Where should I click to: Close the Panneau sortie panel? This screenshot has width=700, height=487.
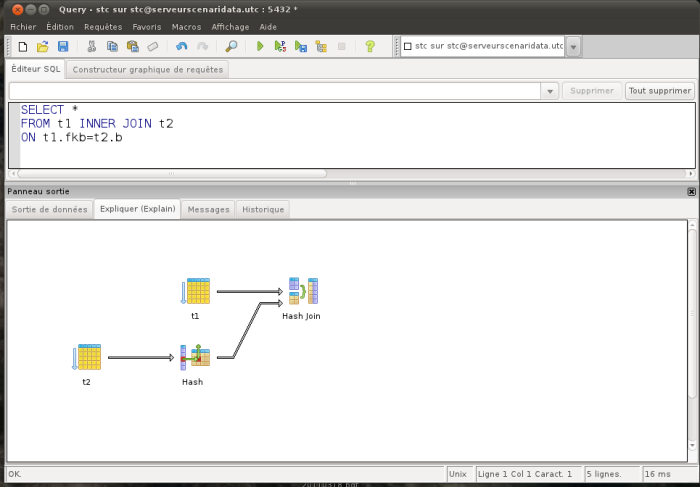691,191
